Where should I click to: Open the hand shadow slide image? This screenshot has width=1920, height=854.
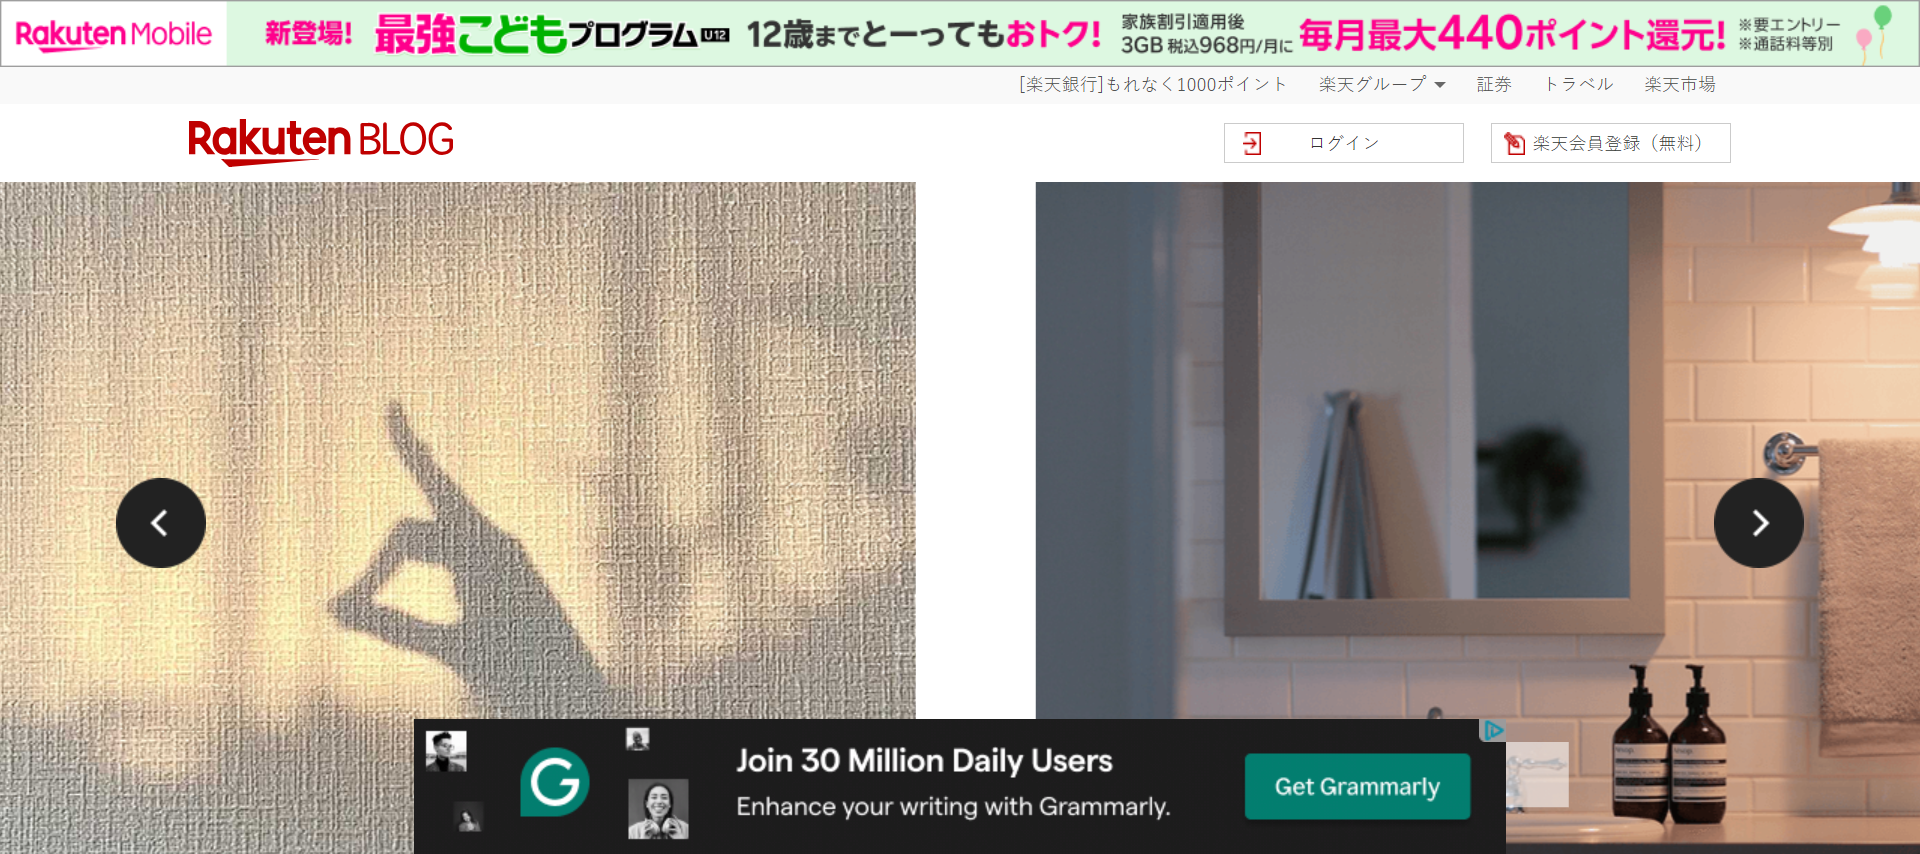pos(457,450)
